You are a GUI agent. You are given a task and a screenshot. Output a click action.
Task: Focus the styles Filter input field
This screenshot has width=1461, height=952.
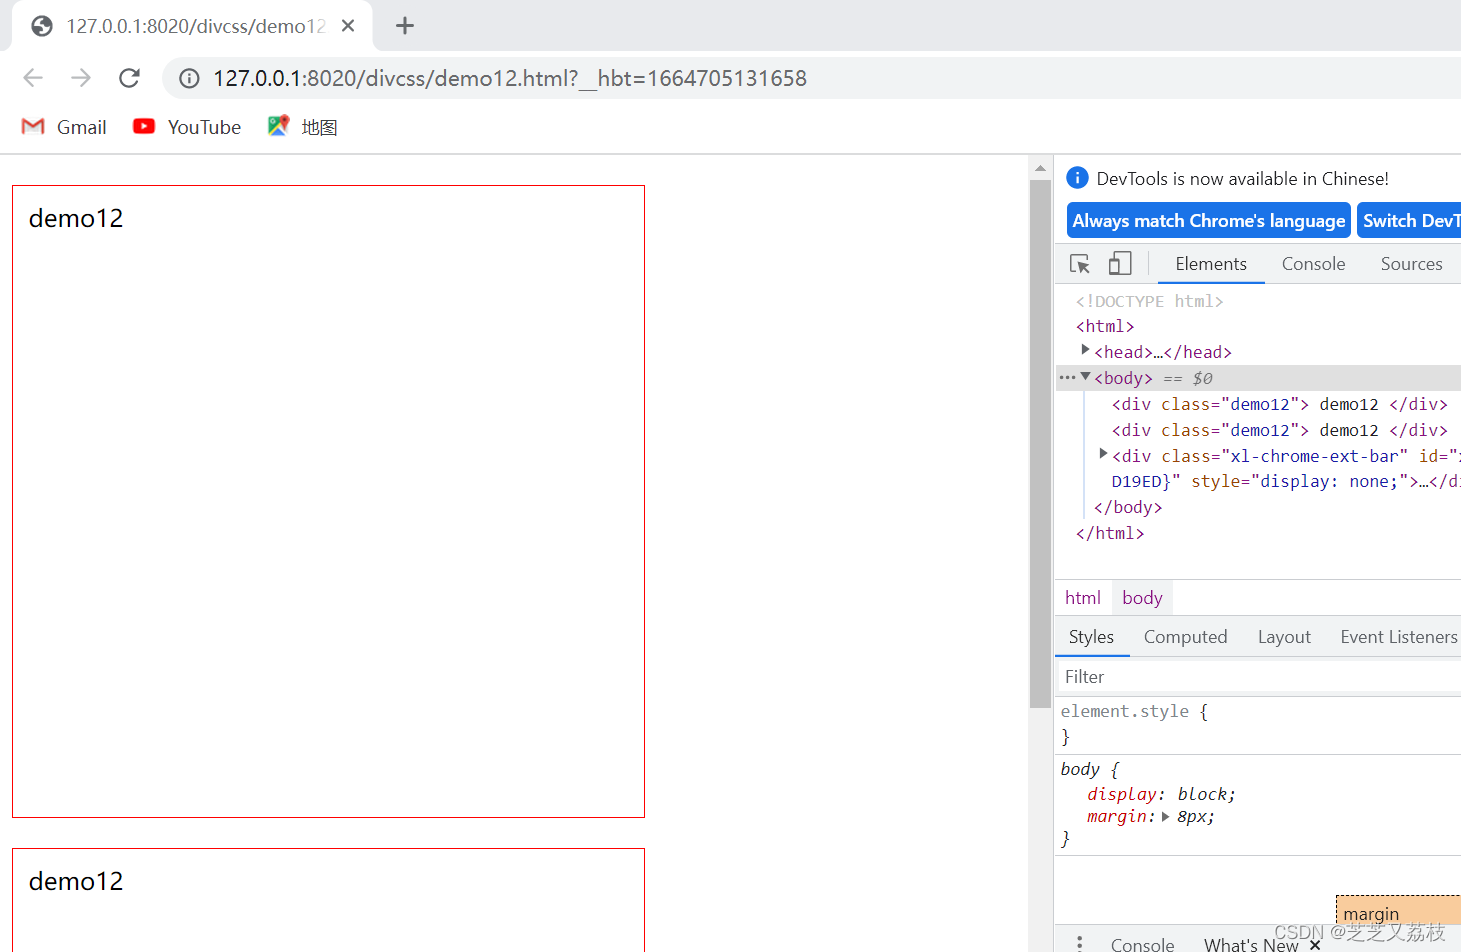tap(1260, 677)
